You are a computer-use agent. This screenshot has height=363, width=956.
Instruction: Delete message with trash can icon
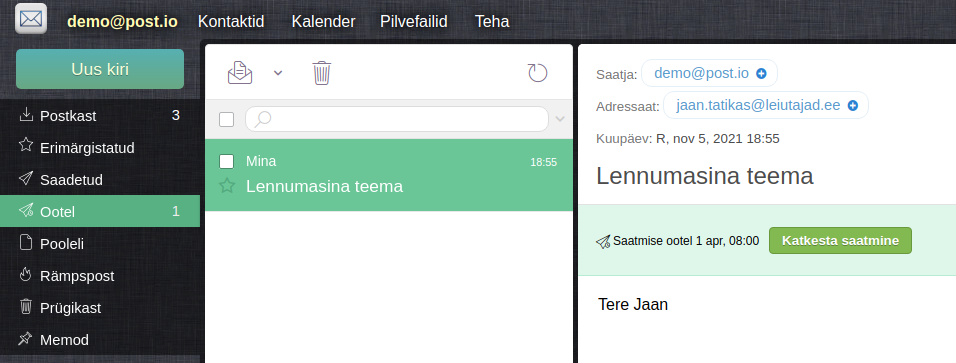(321, 73)
